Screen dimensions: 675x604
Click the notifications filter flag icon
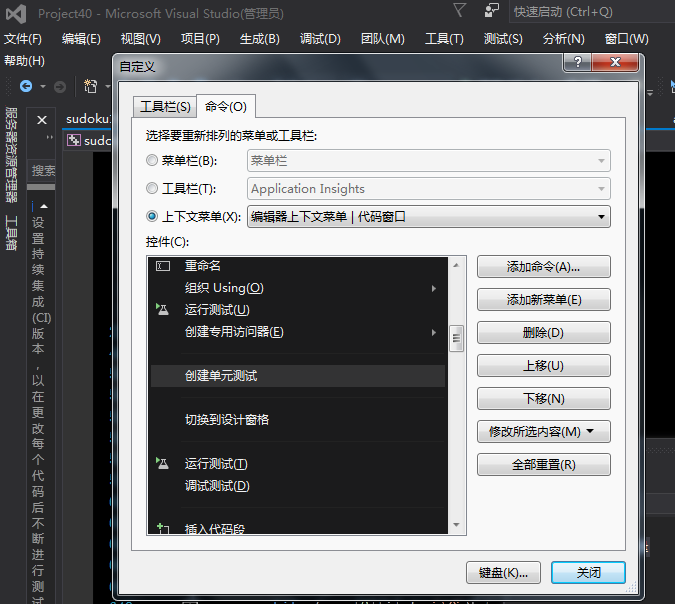tap(459, 10)
